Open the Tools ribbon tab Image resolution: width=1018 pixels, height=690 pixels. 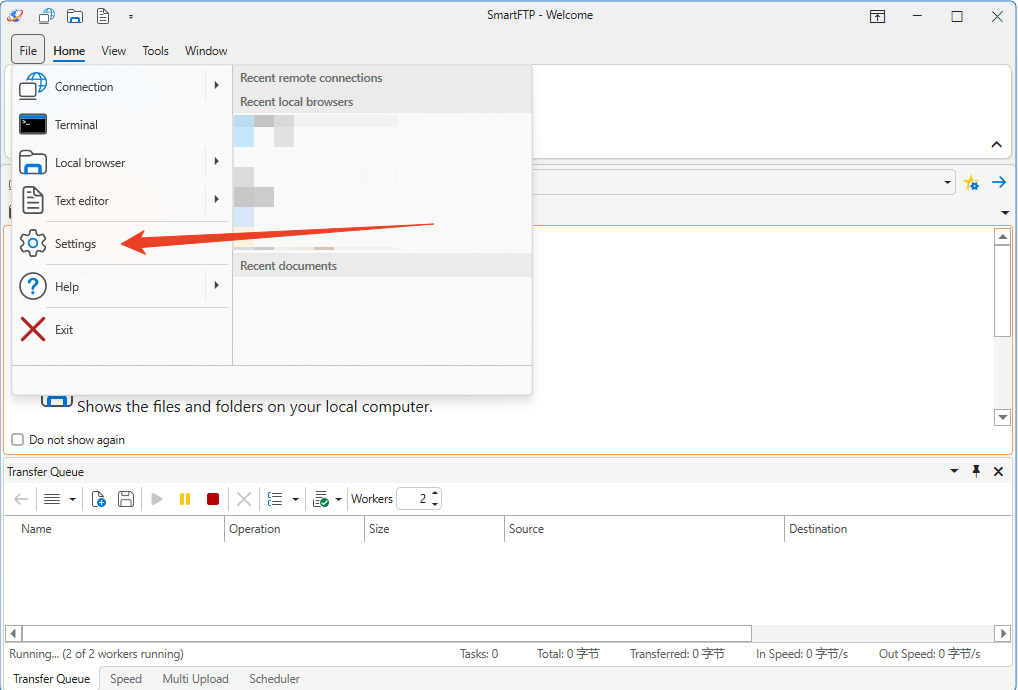[155, 51]
